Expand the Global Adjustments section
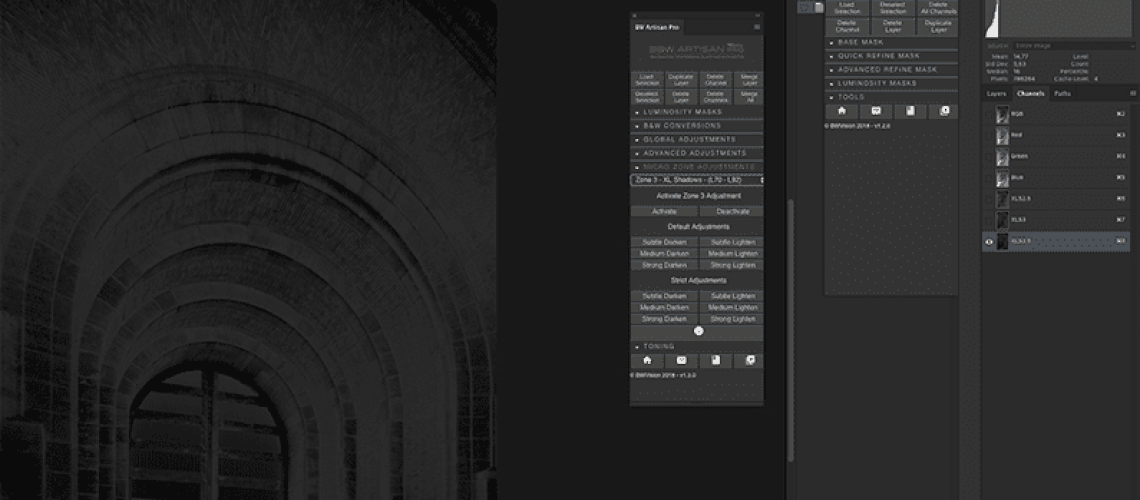 coord(697,140)
